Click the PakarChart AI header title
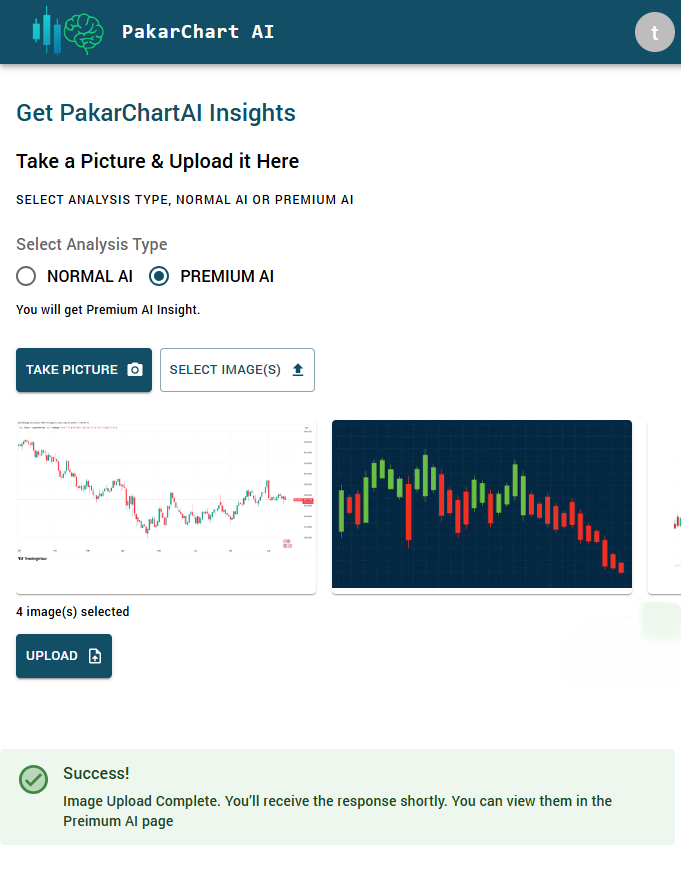The height and width of the screenshot is (869, 681). point(198,32)
